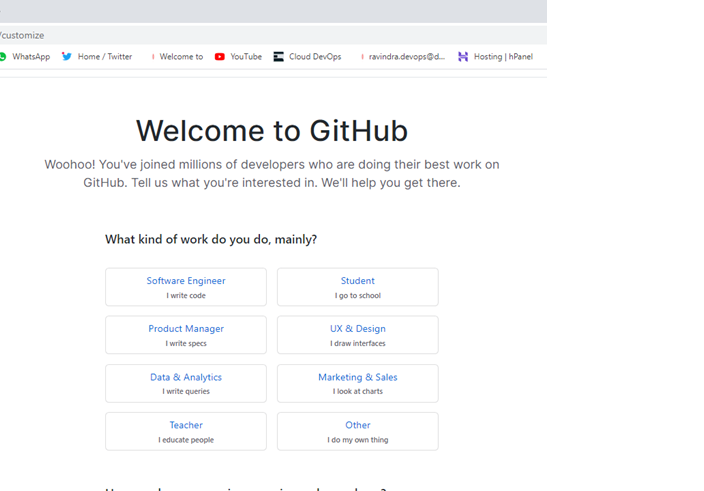The width and height of the screenshot is (704, 491).
Task: Click the 'What kind of work' question heading
Action: [211, 239]
